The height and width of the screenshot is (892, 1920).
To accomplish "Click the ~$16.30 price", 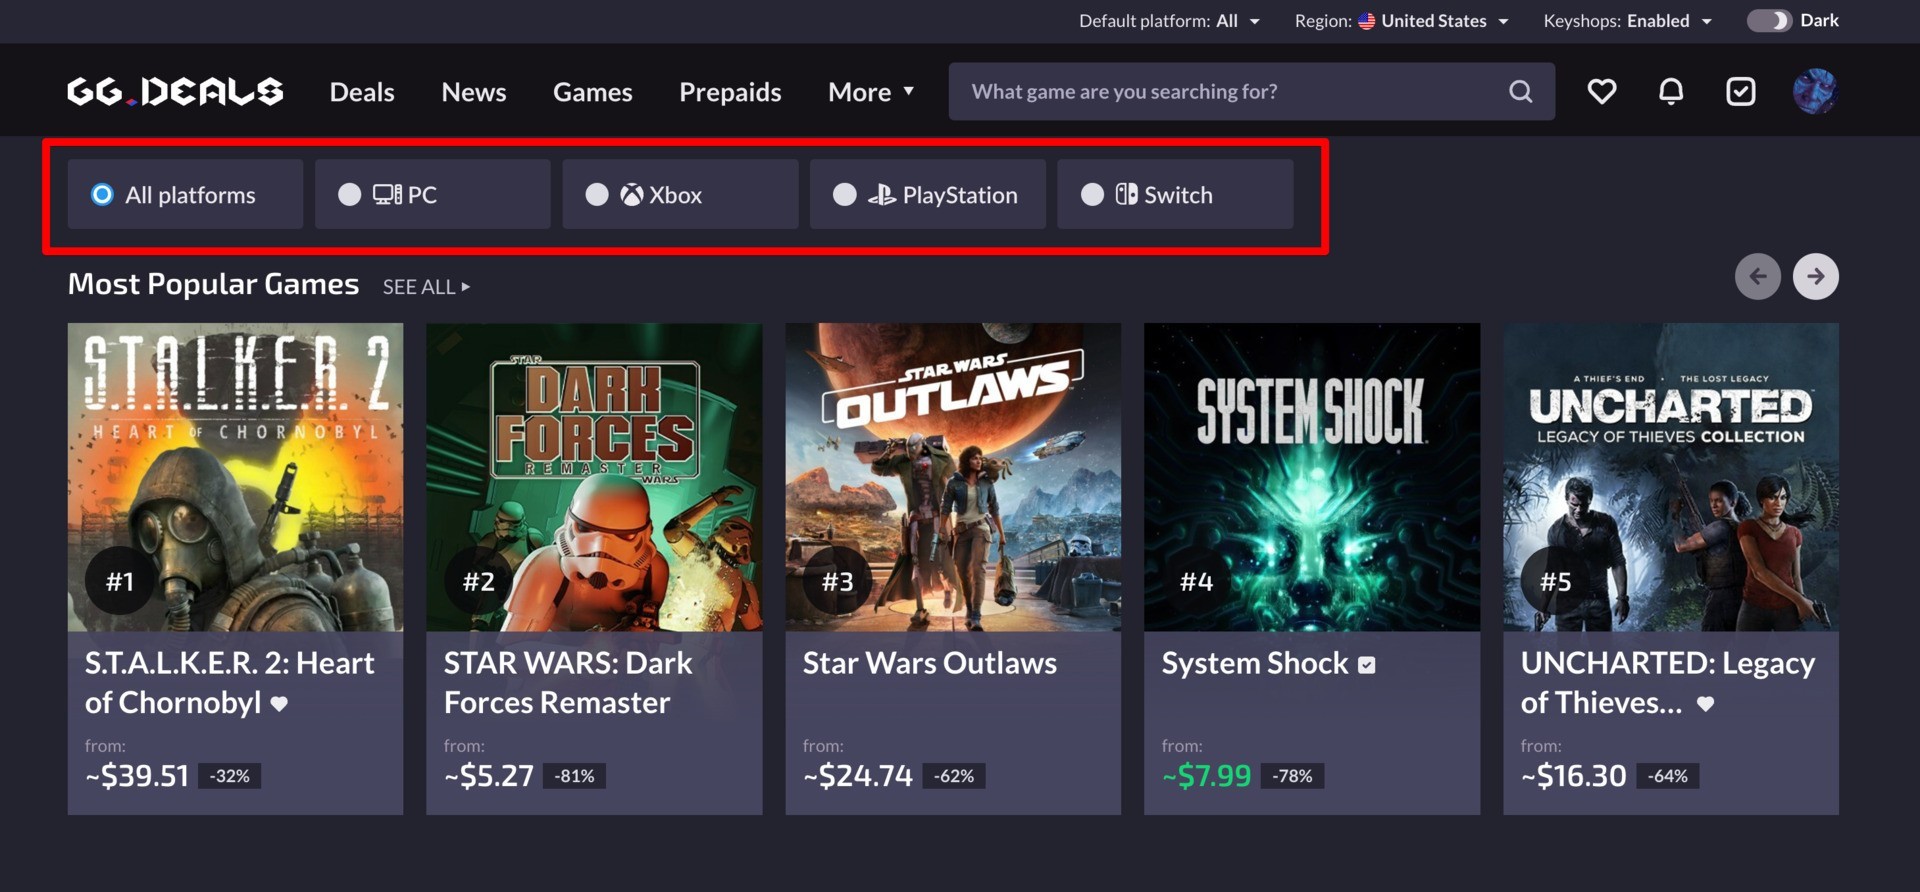I will [1573, 776].
